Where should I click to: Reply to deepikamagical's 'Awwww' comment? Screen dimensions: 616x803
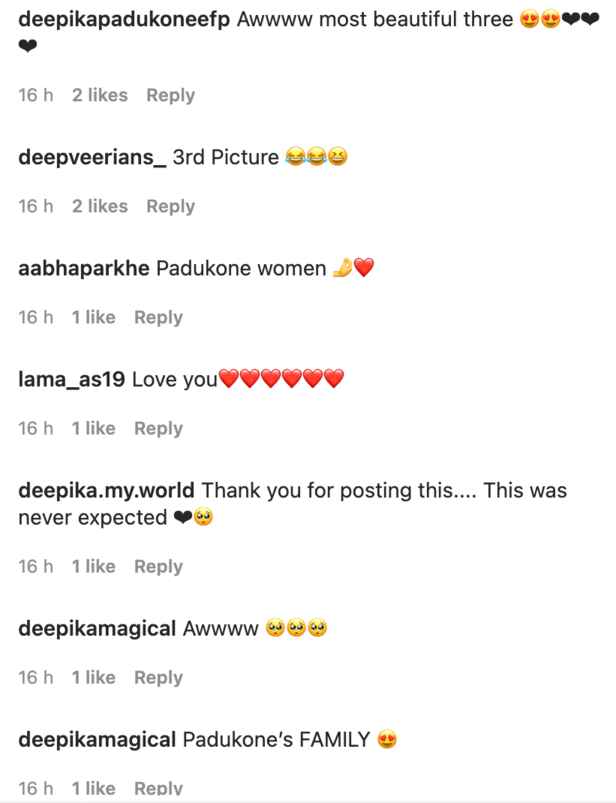pyautogui.click(x=158, y=677)
